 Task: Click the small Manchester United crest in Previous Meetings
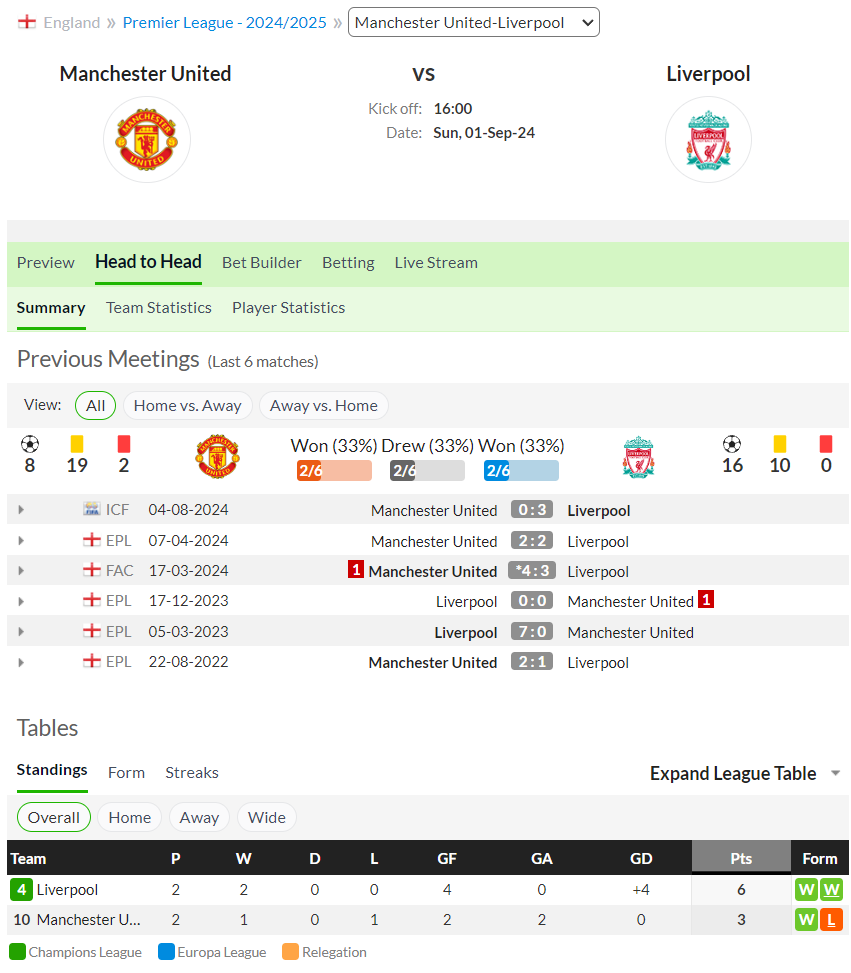pos(217,456)
